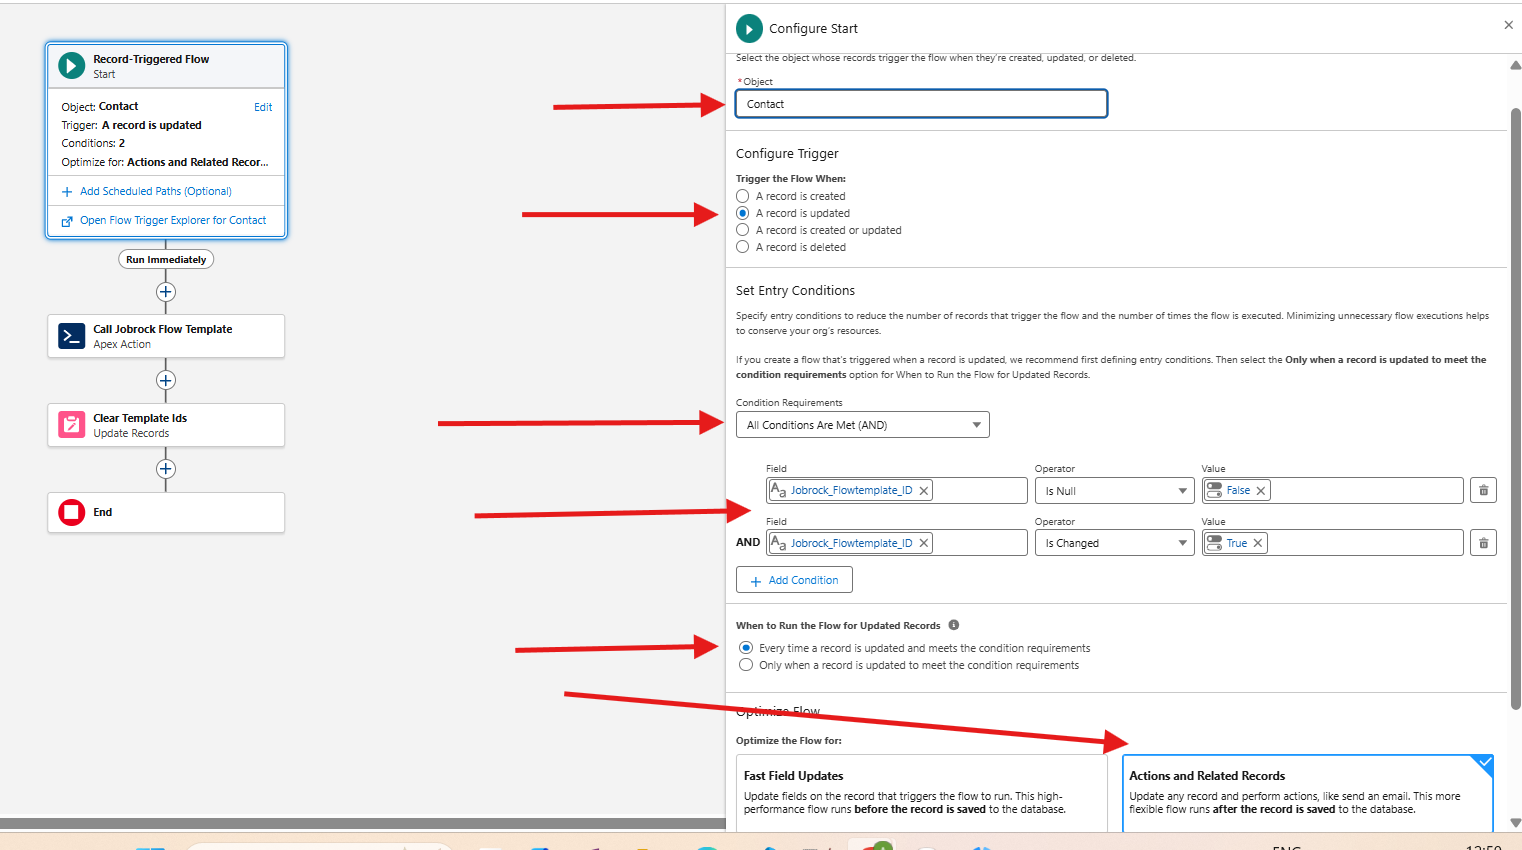Click the Configure Start panel play icon

(x=749, y=29)
